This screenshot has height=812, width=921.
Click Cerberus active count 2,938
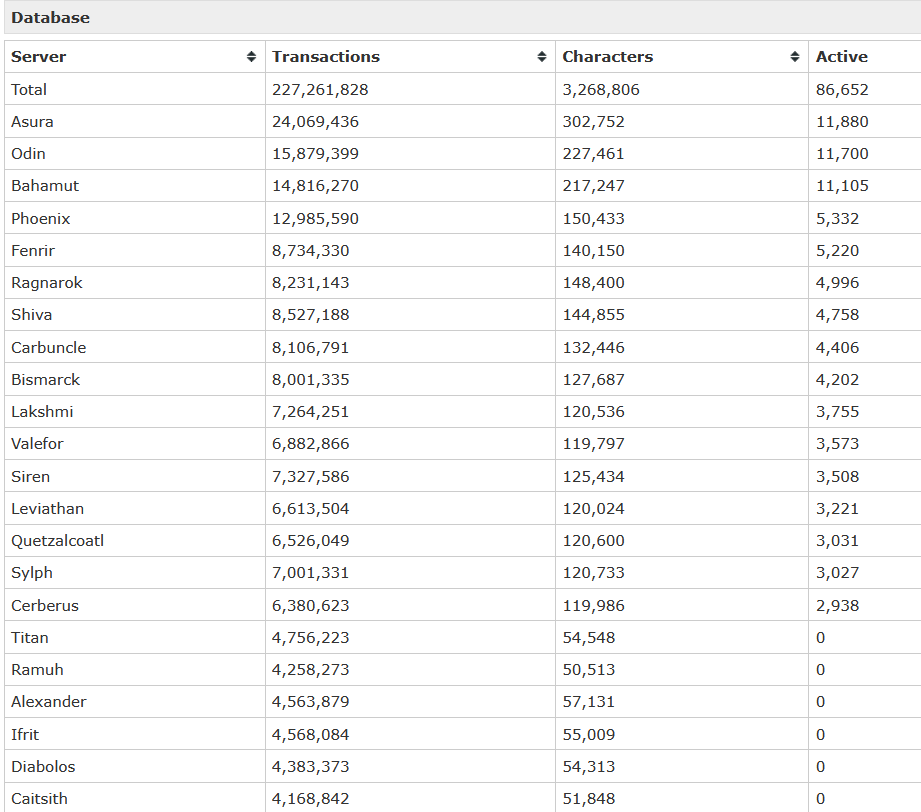tap(837, 605)
